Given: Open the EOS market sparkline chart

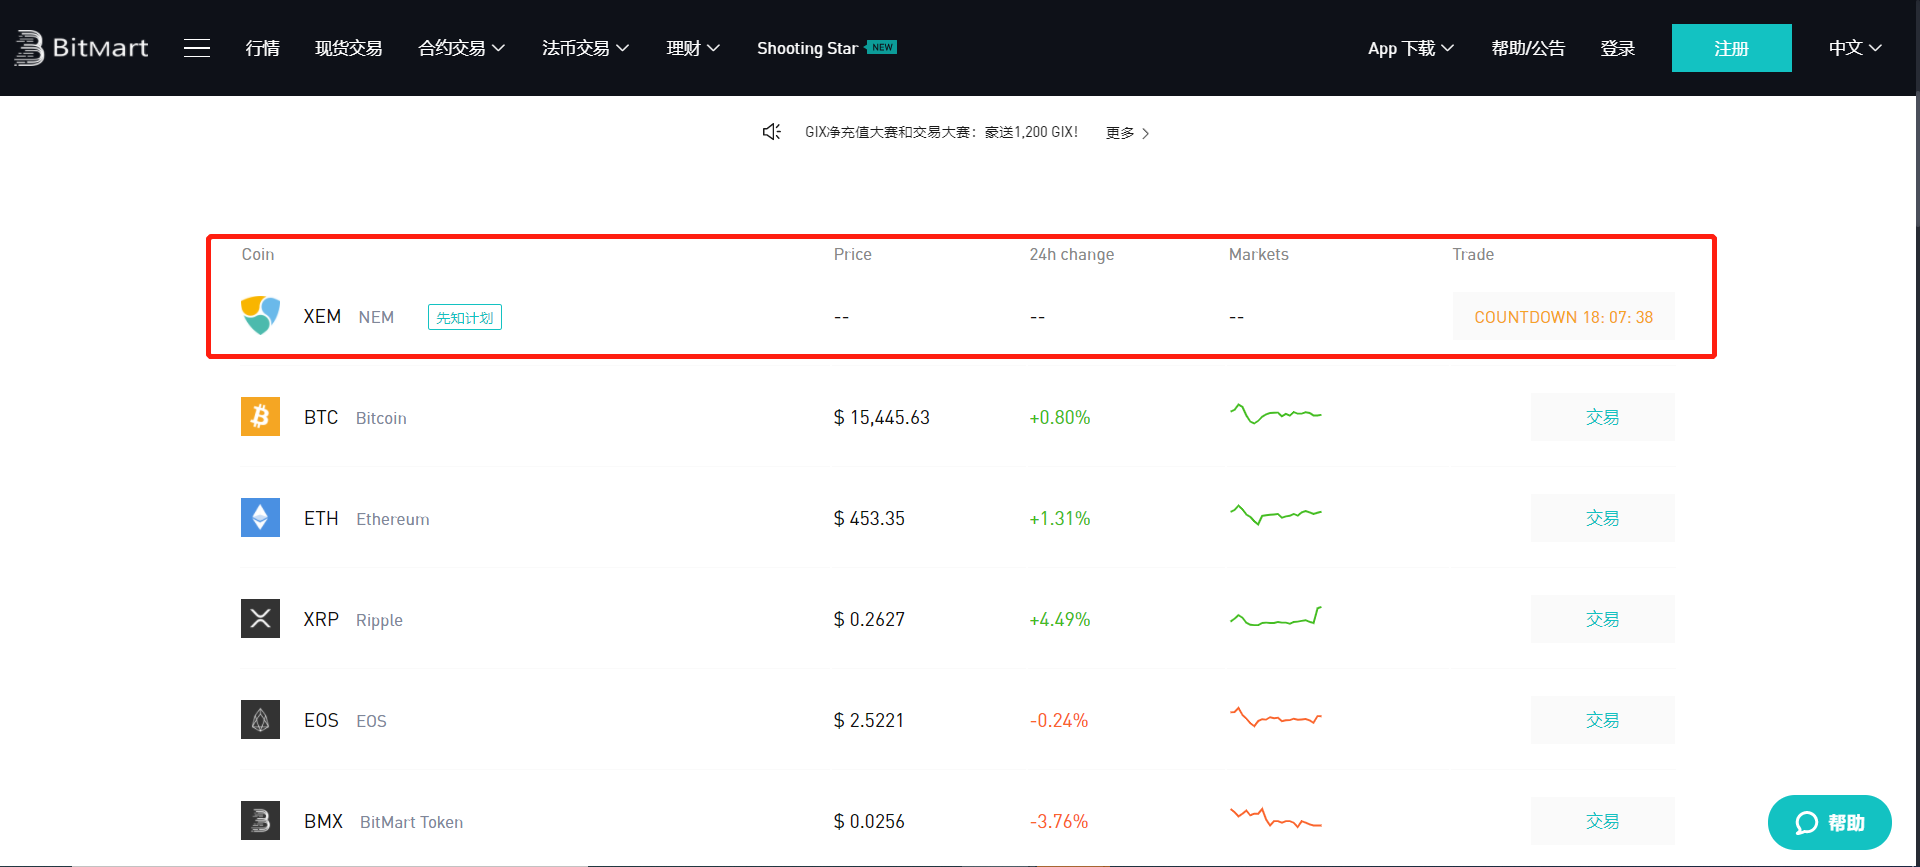Looking at the screenshot, I should [x=1276, y=717].
